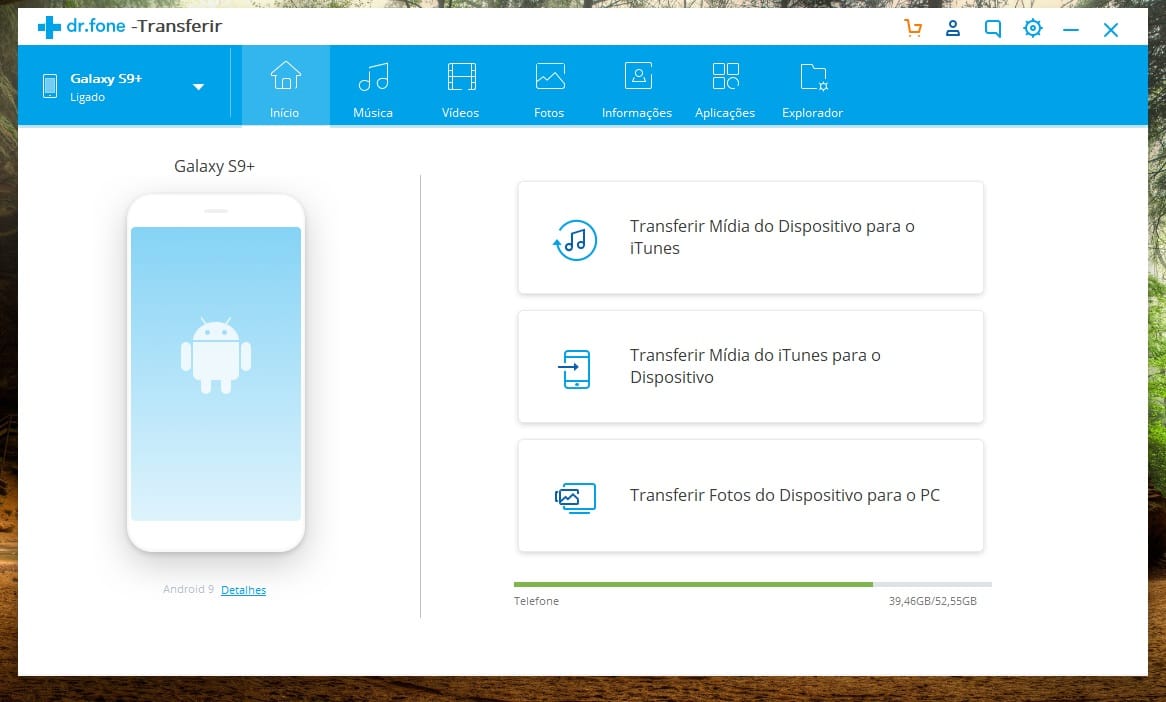Click the Telefone storage usage bar
Viewport: 1166px width, 702px height.
coord(752,584)
